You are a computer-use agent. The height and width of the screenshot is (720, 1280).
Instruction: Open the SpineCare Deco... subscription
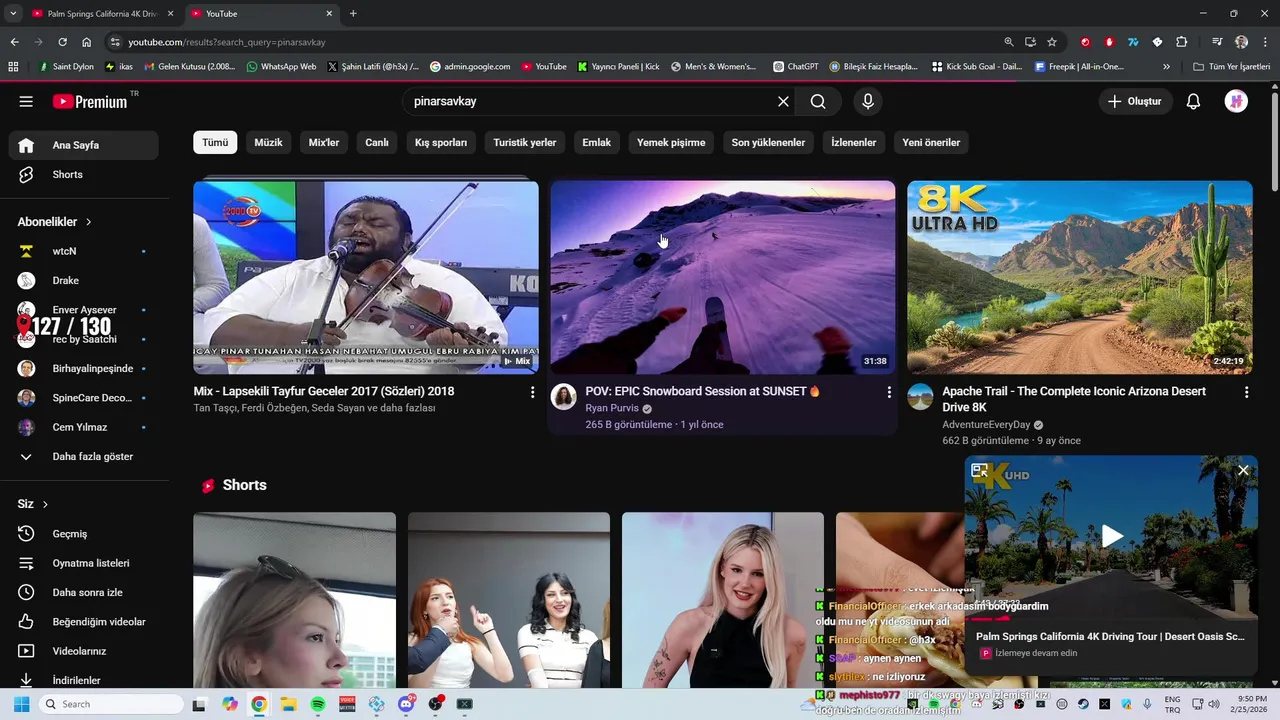tap(84, 398)
